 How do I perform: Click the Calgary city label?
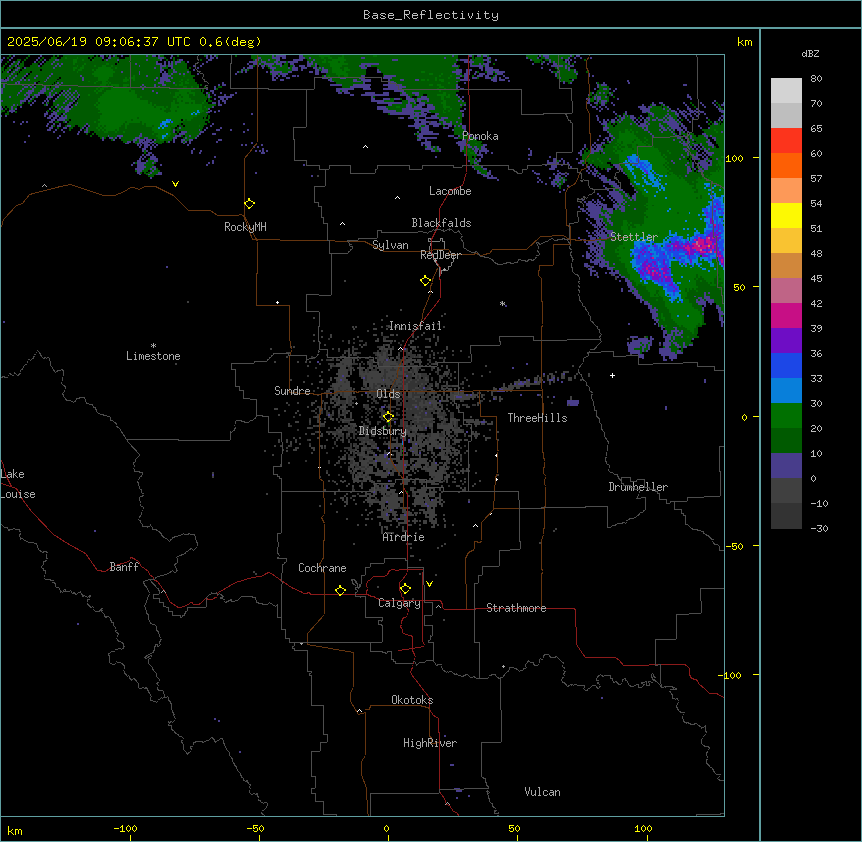pyautogui.click(x=399, y=603)
